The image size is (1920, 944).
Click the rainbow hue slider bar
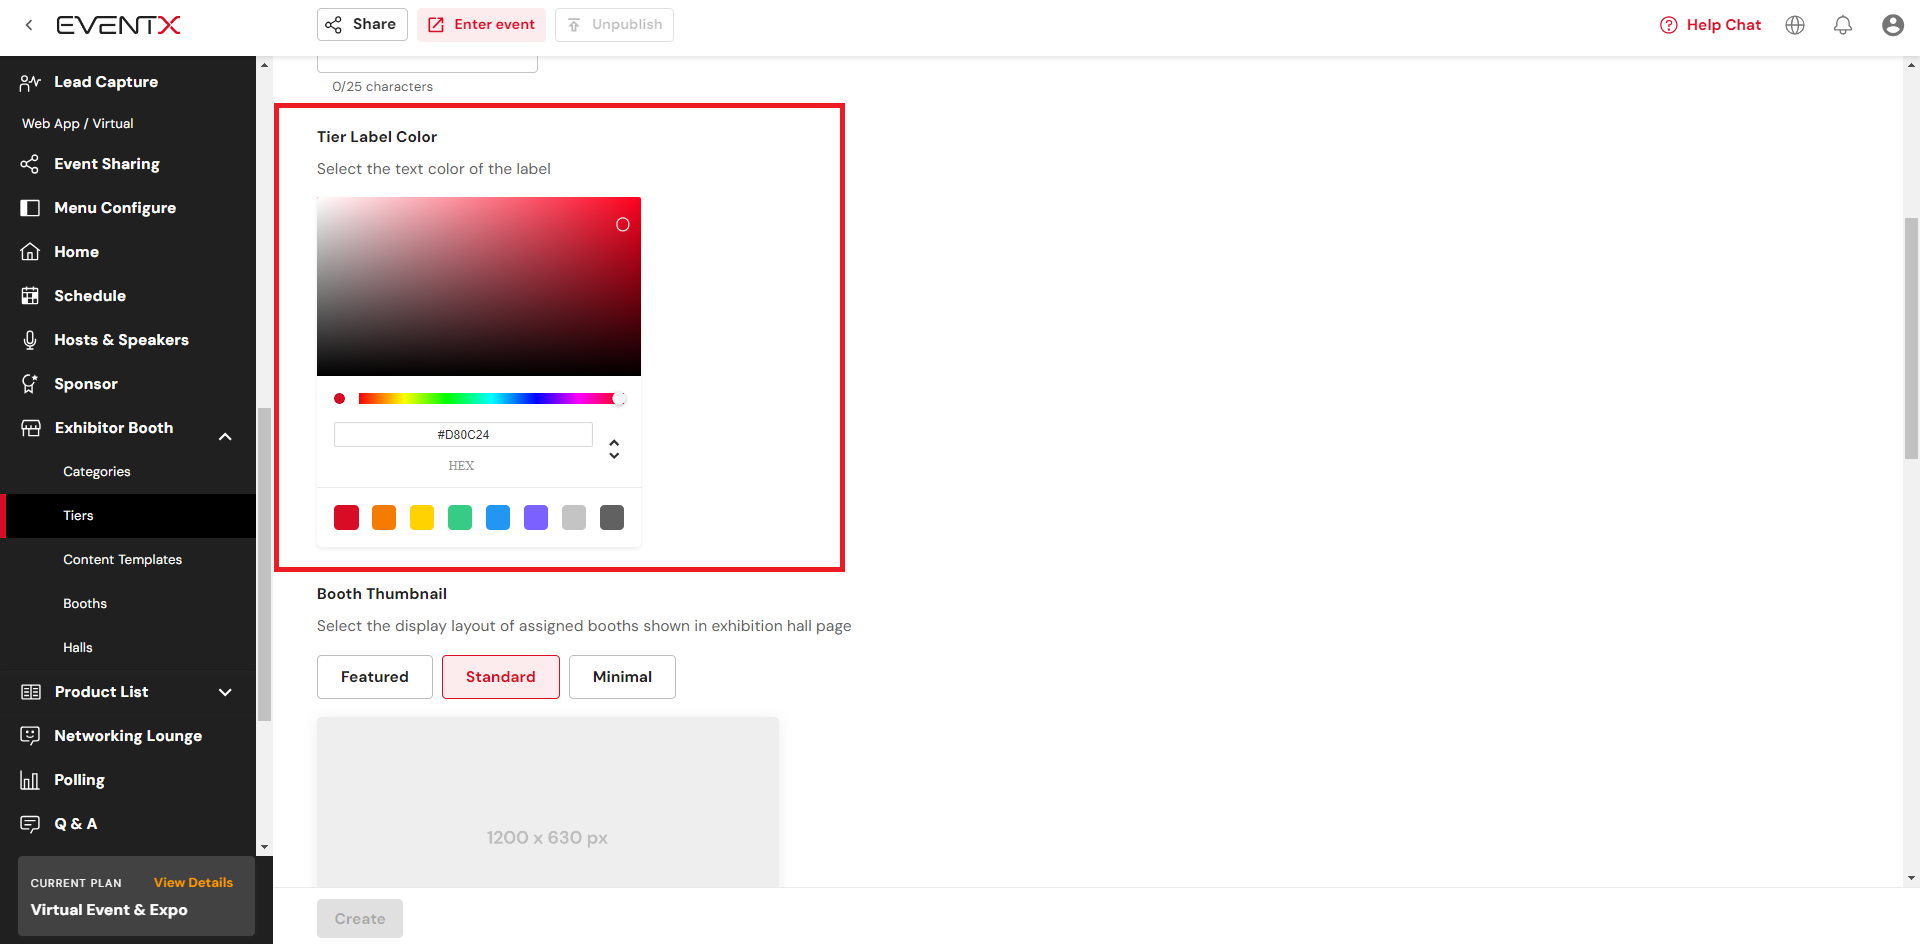490,399
